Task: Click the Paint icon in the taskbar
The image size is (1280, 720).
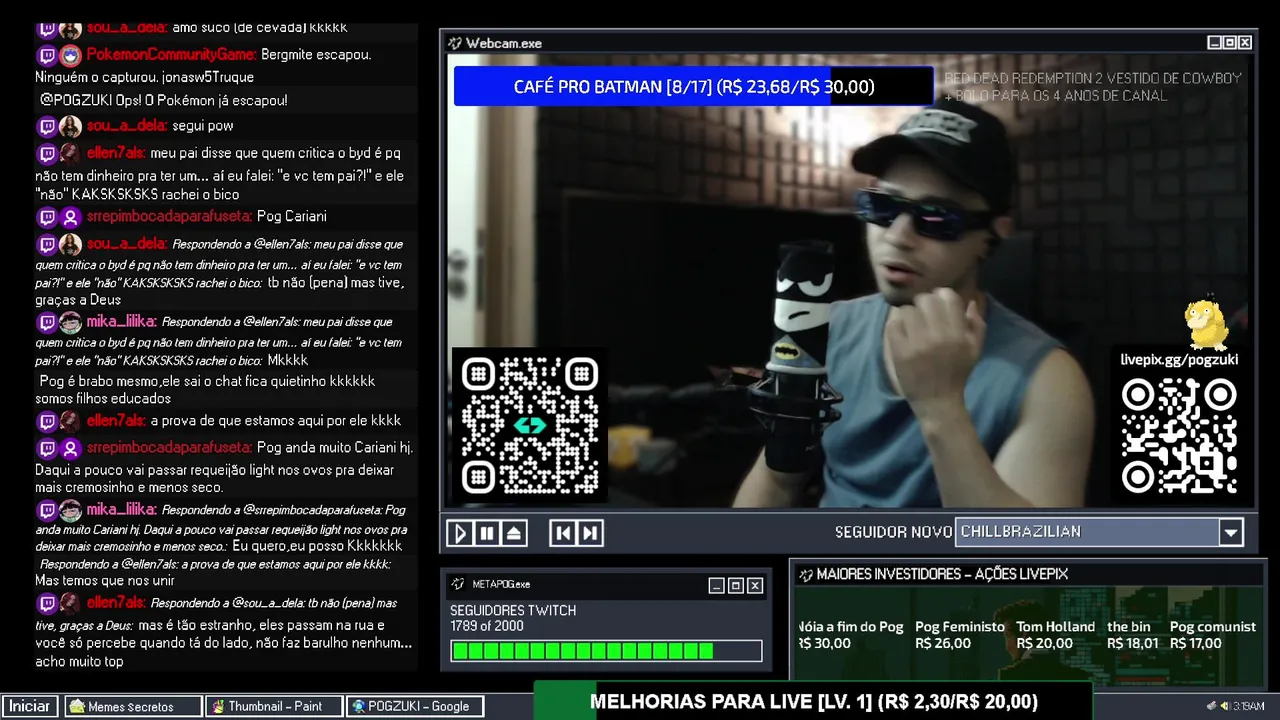Action: 218,707
